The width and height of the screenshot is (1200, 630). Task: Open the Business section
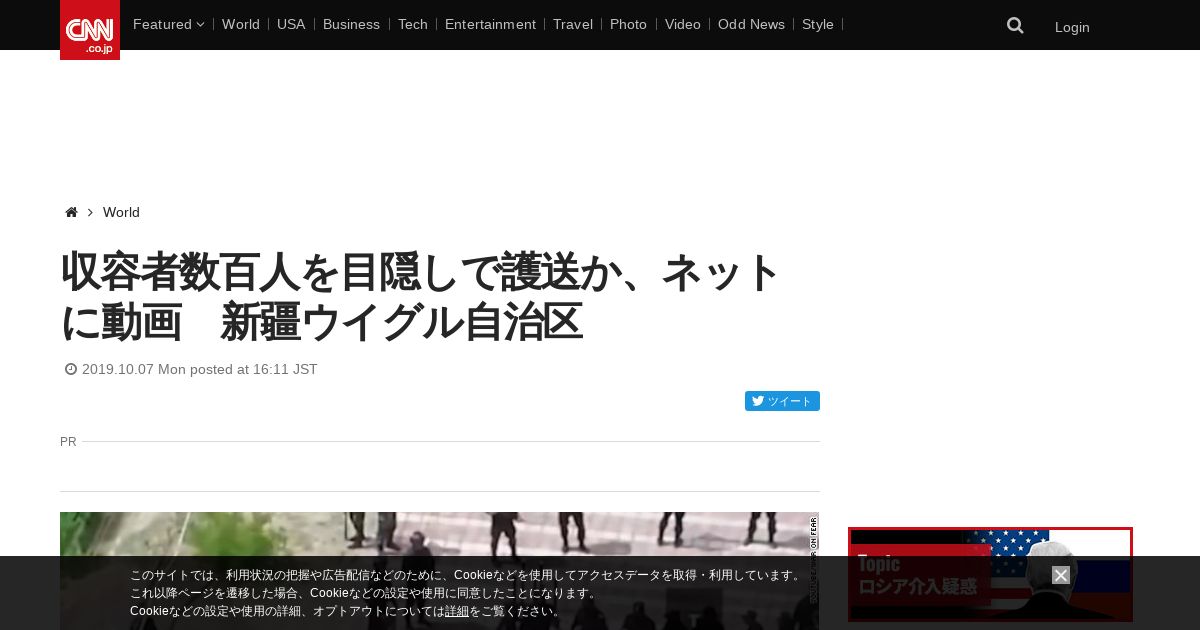[x=351, y=24]
